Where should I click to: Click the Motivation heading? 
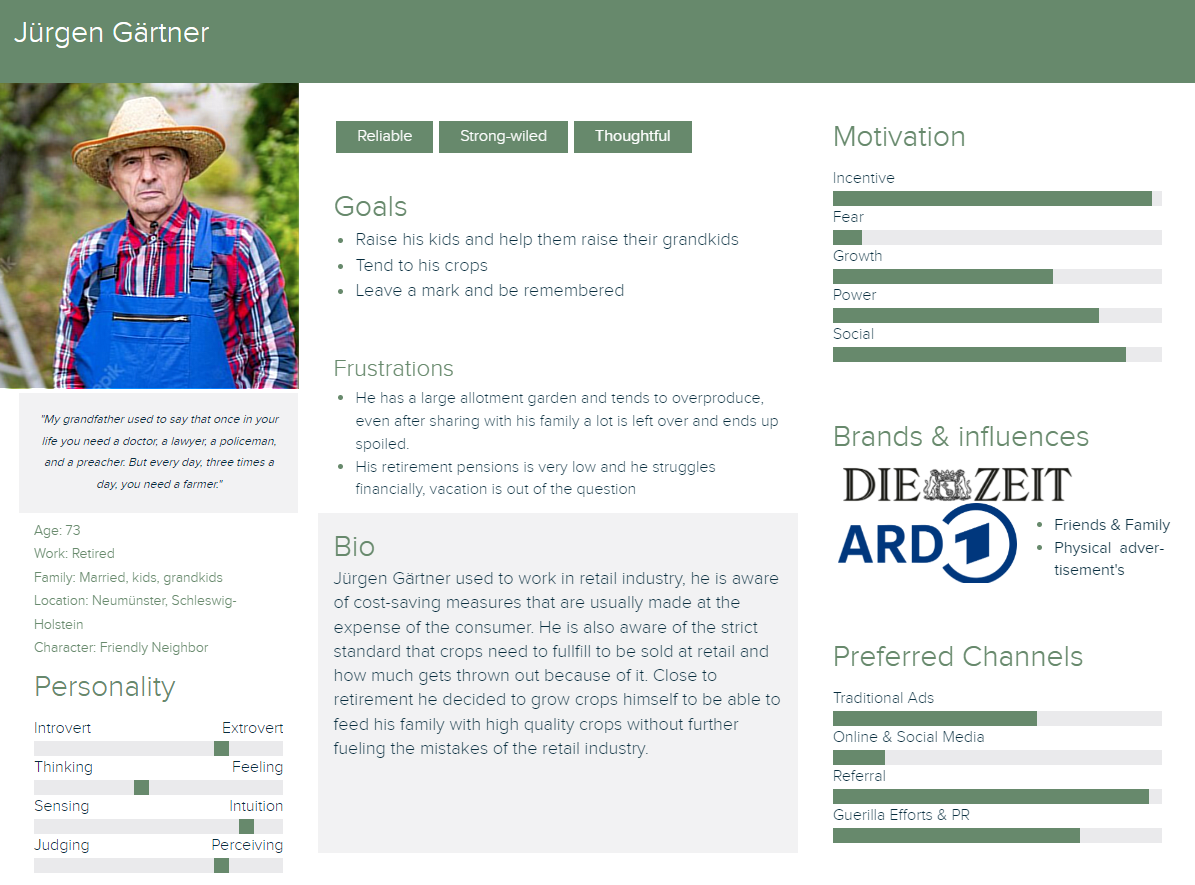[x=899, y=136]
